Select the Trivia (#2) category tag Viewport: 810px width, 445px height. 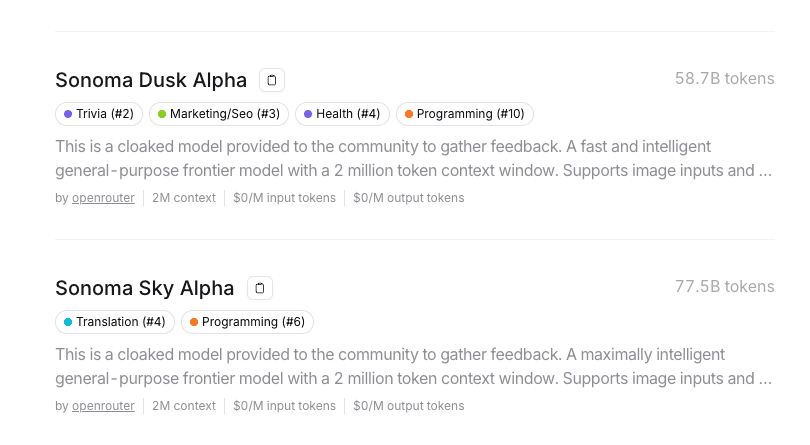100,114
